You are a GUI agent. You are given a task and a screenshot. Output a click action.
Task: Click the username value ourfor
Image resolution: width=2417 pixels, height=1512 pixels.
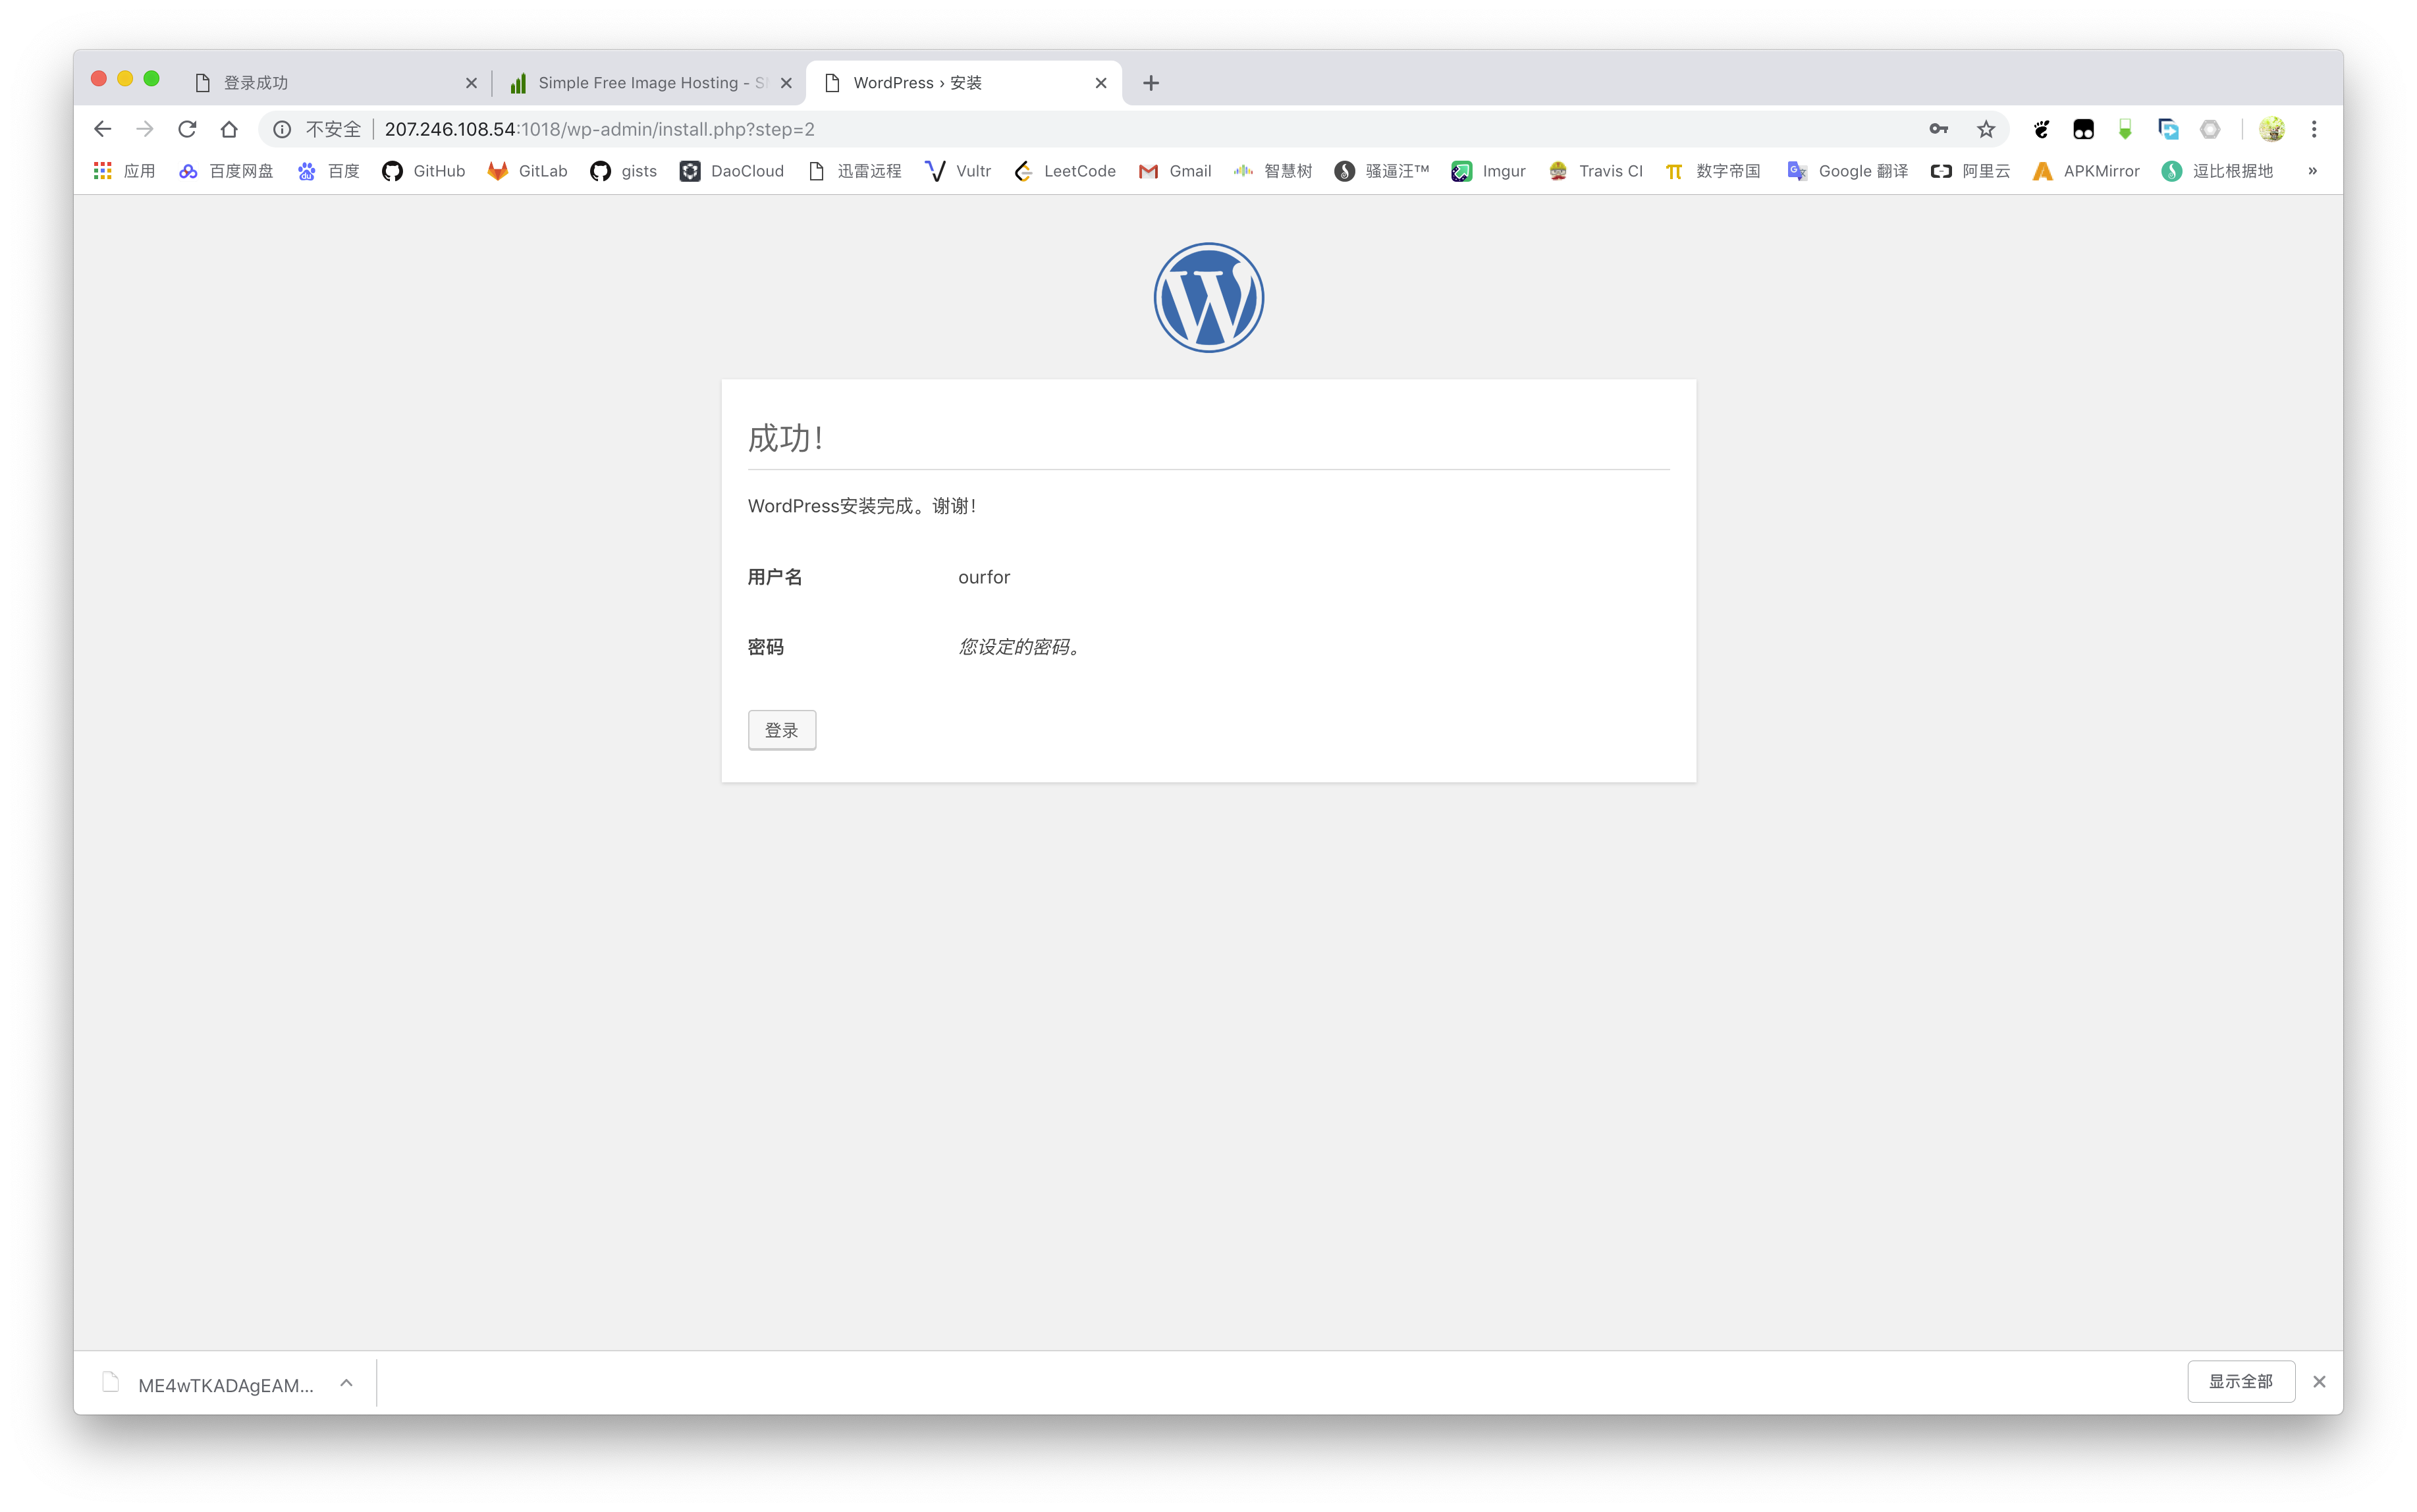[984, 577]
